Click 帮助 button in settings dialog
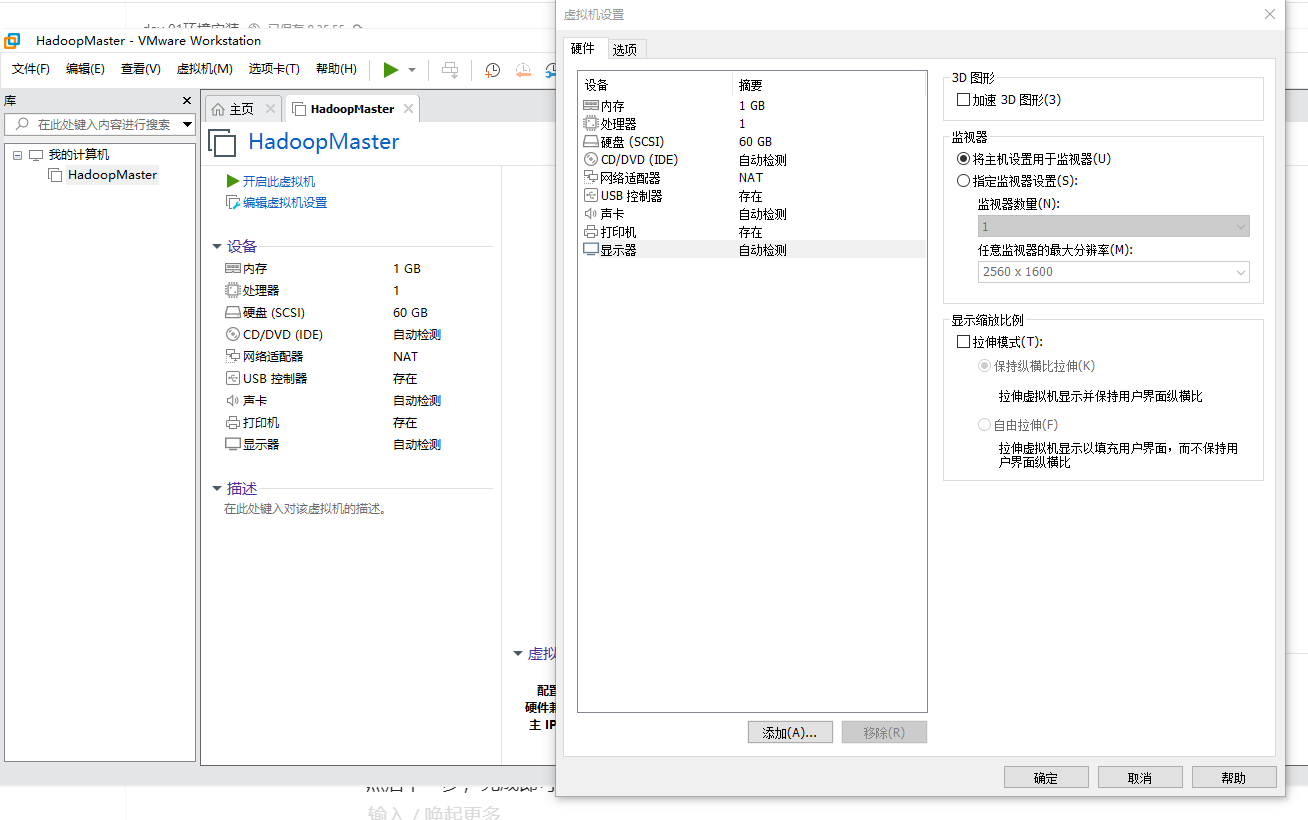Viewport: 1308px width, 820px height. tap(1234, 778)
